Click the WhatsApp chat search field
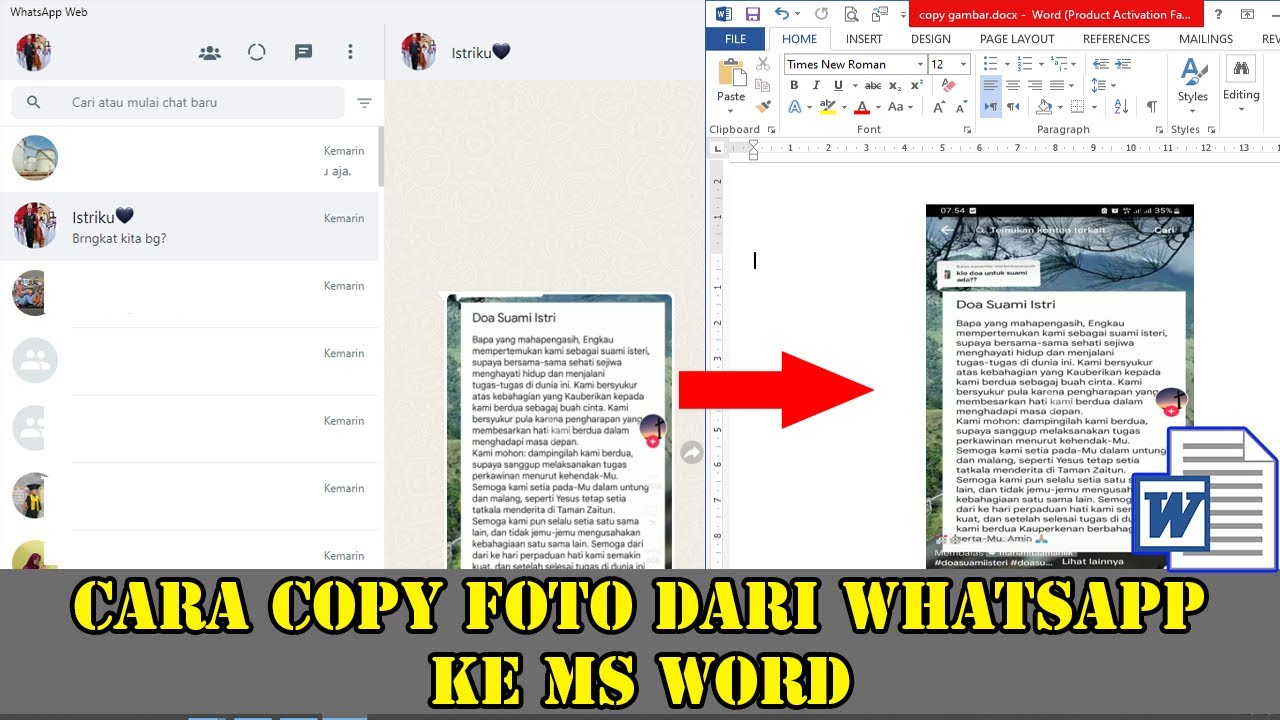Screen dimensions: 1280x720 point(178,102)
